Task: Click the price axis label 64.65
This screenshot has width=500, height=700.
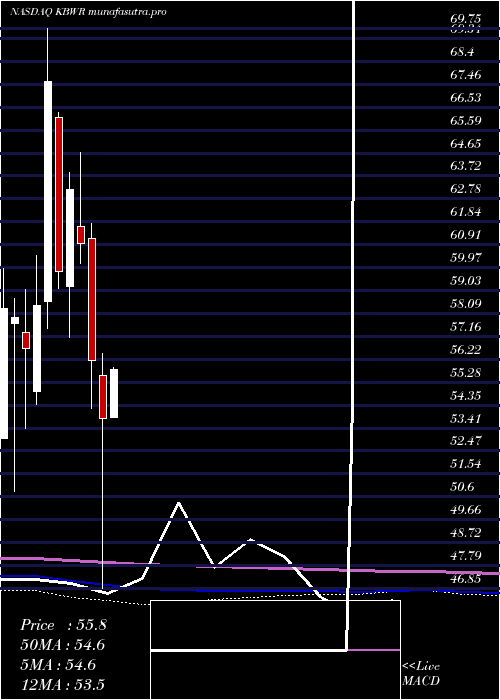Action: pos(466,144)
